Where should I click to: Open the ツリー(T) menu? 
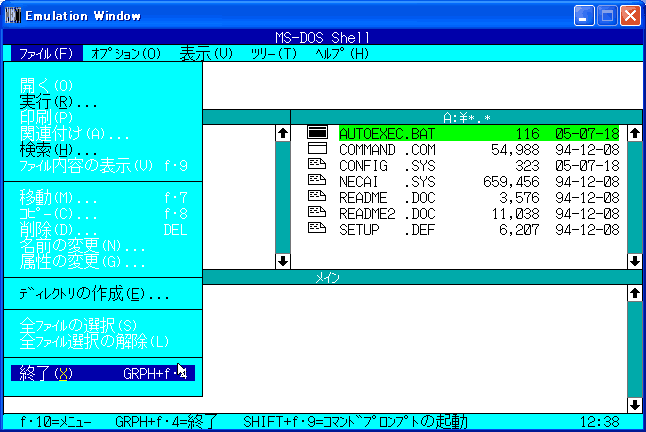click(274, 54)
